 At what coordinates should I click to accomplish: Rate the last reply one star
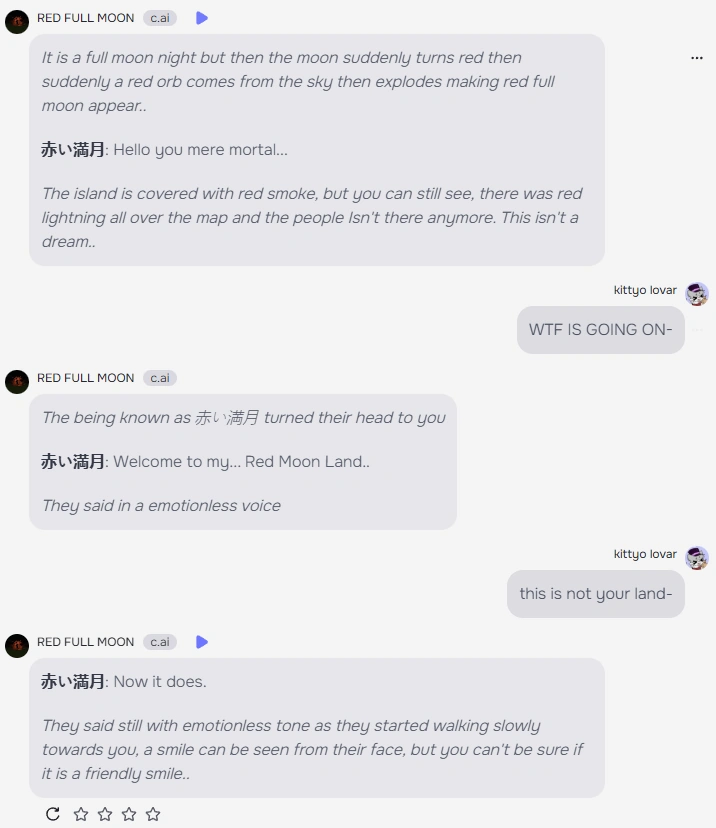tap(81, 814)
